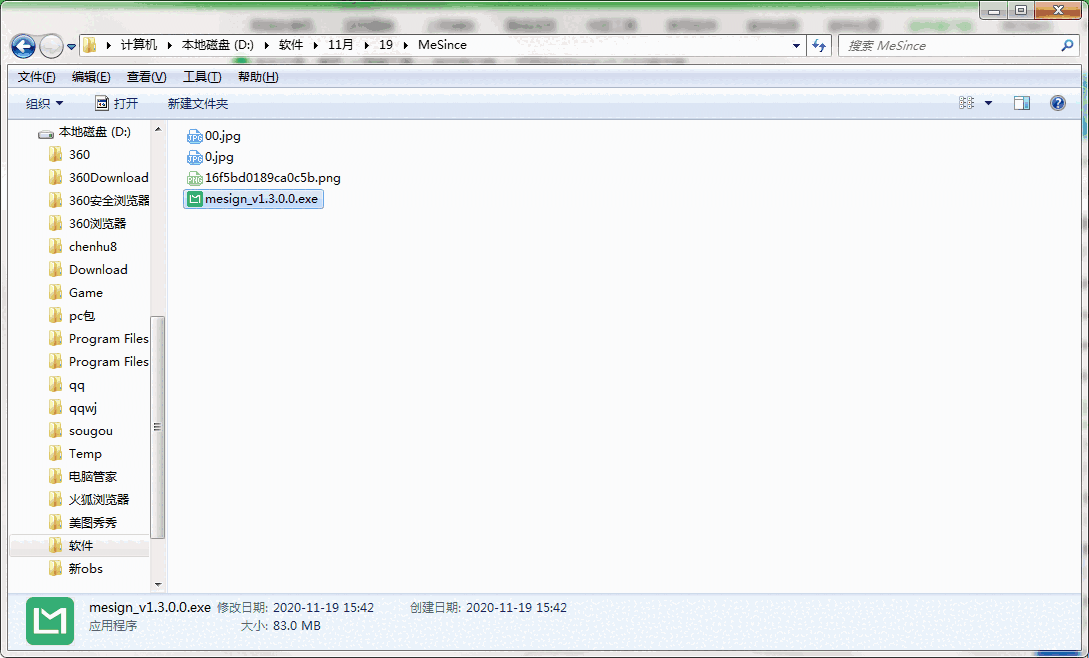The width and height of the screenshot is (1089, 658).
Task: Open the view options dropdown arrow
Action: [988, 103]
